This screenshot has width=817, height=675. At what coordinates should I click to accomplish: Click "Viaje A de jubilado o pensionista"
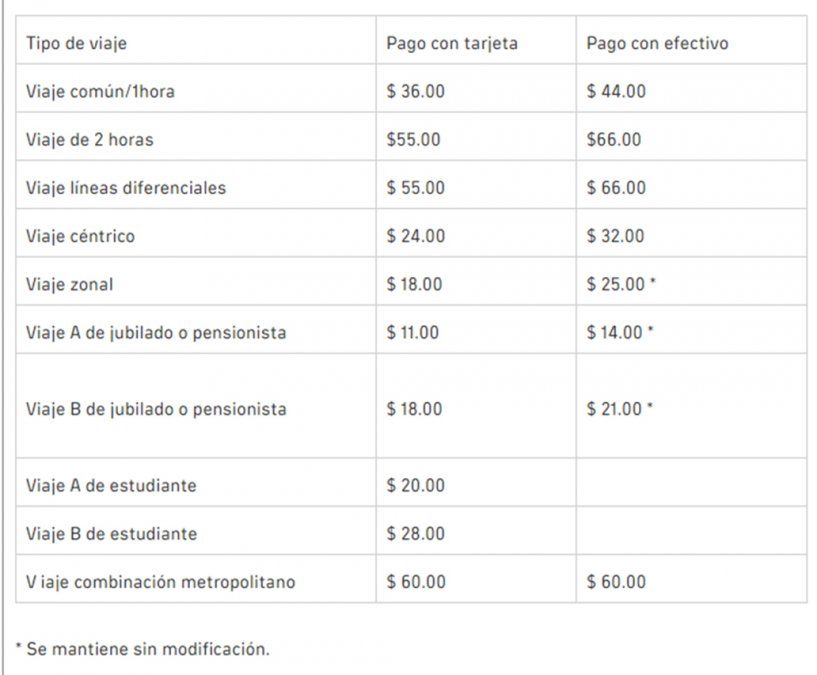coord(156,333)
